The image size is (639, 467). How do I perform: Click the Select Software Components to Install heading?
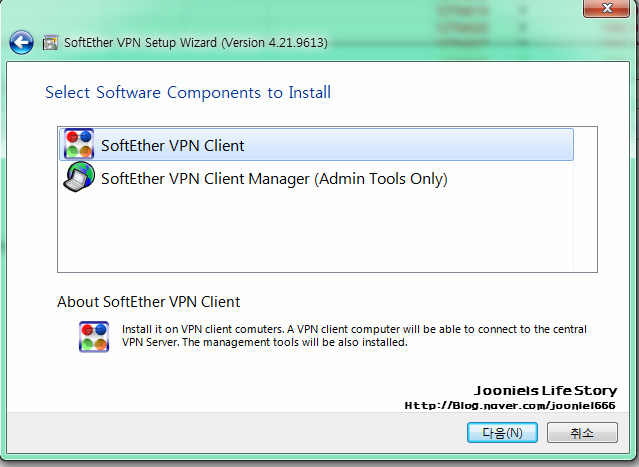(188, 93)
